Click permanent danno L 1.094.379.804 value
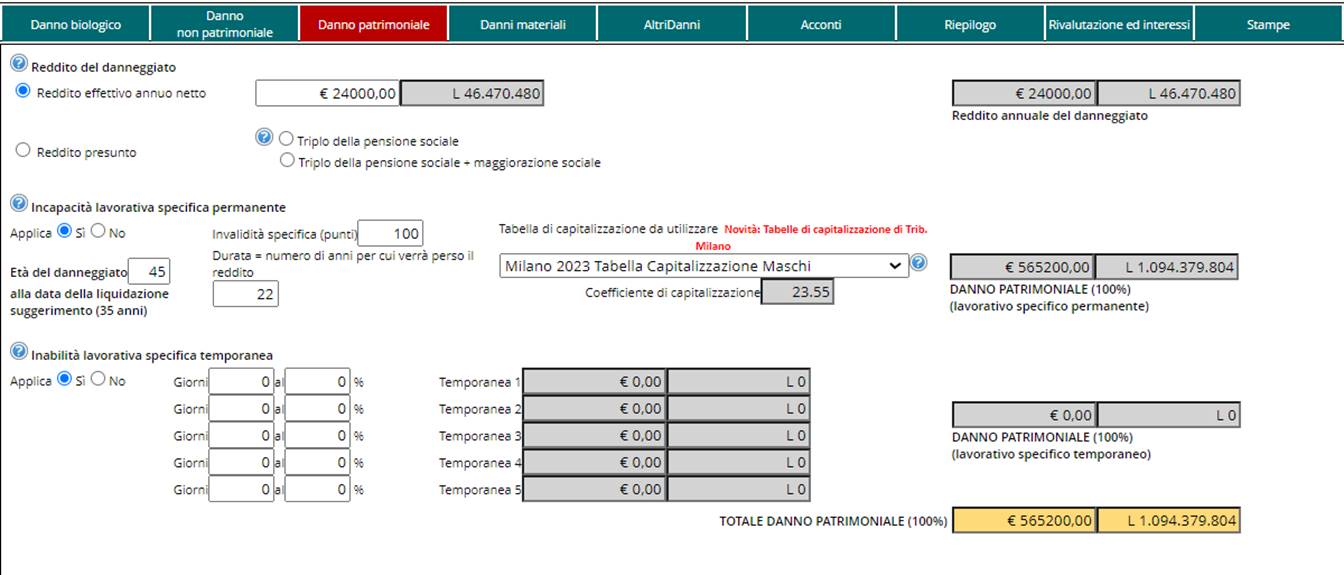This screenshot has width=1344, height=575. coord(1168,267)
